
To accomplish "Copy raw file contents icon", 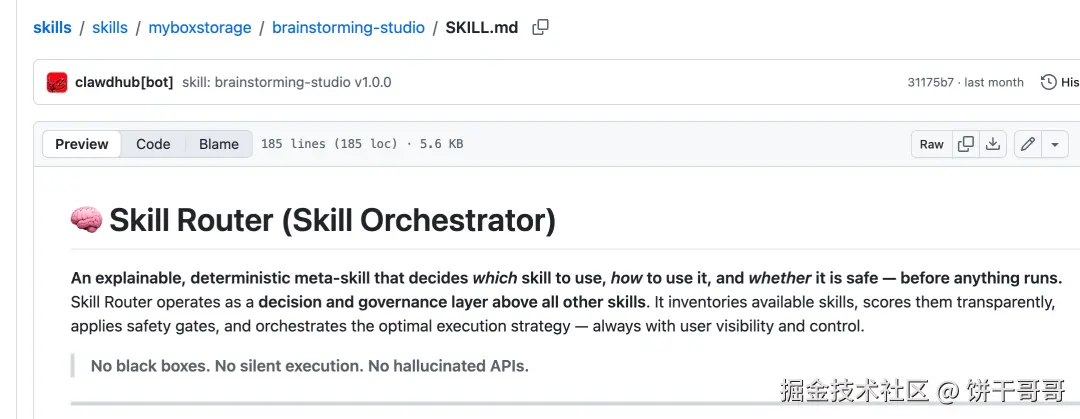I will click(x=966, y=144).
